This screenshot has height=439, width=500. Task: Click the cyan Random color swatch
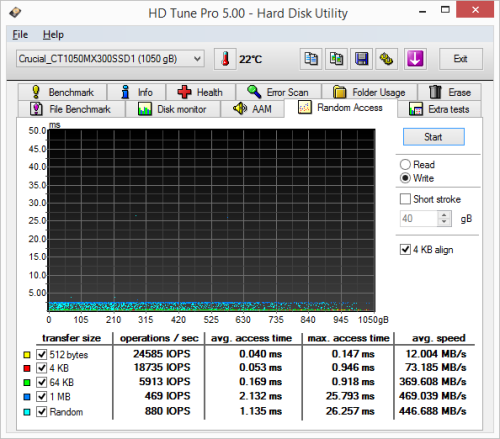27,412
